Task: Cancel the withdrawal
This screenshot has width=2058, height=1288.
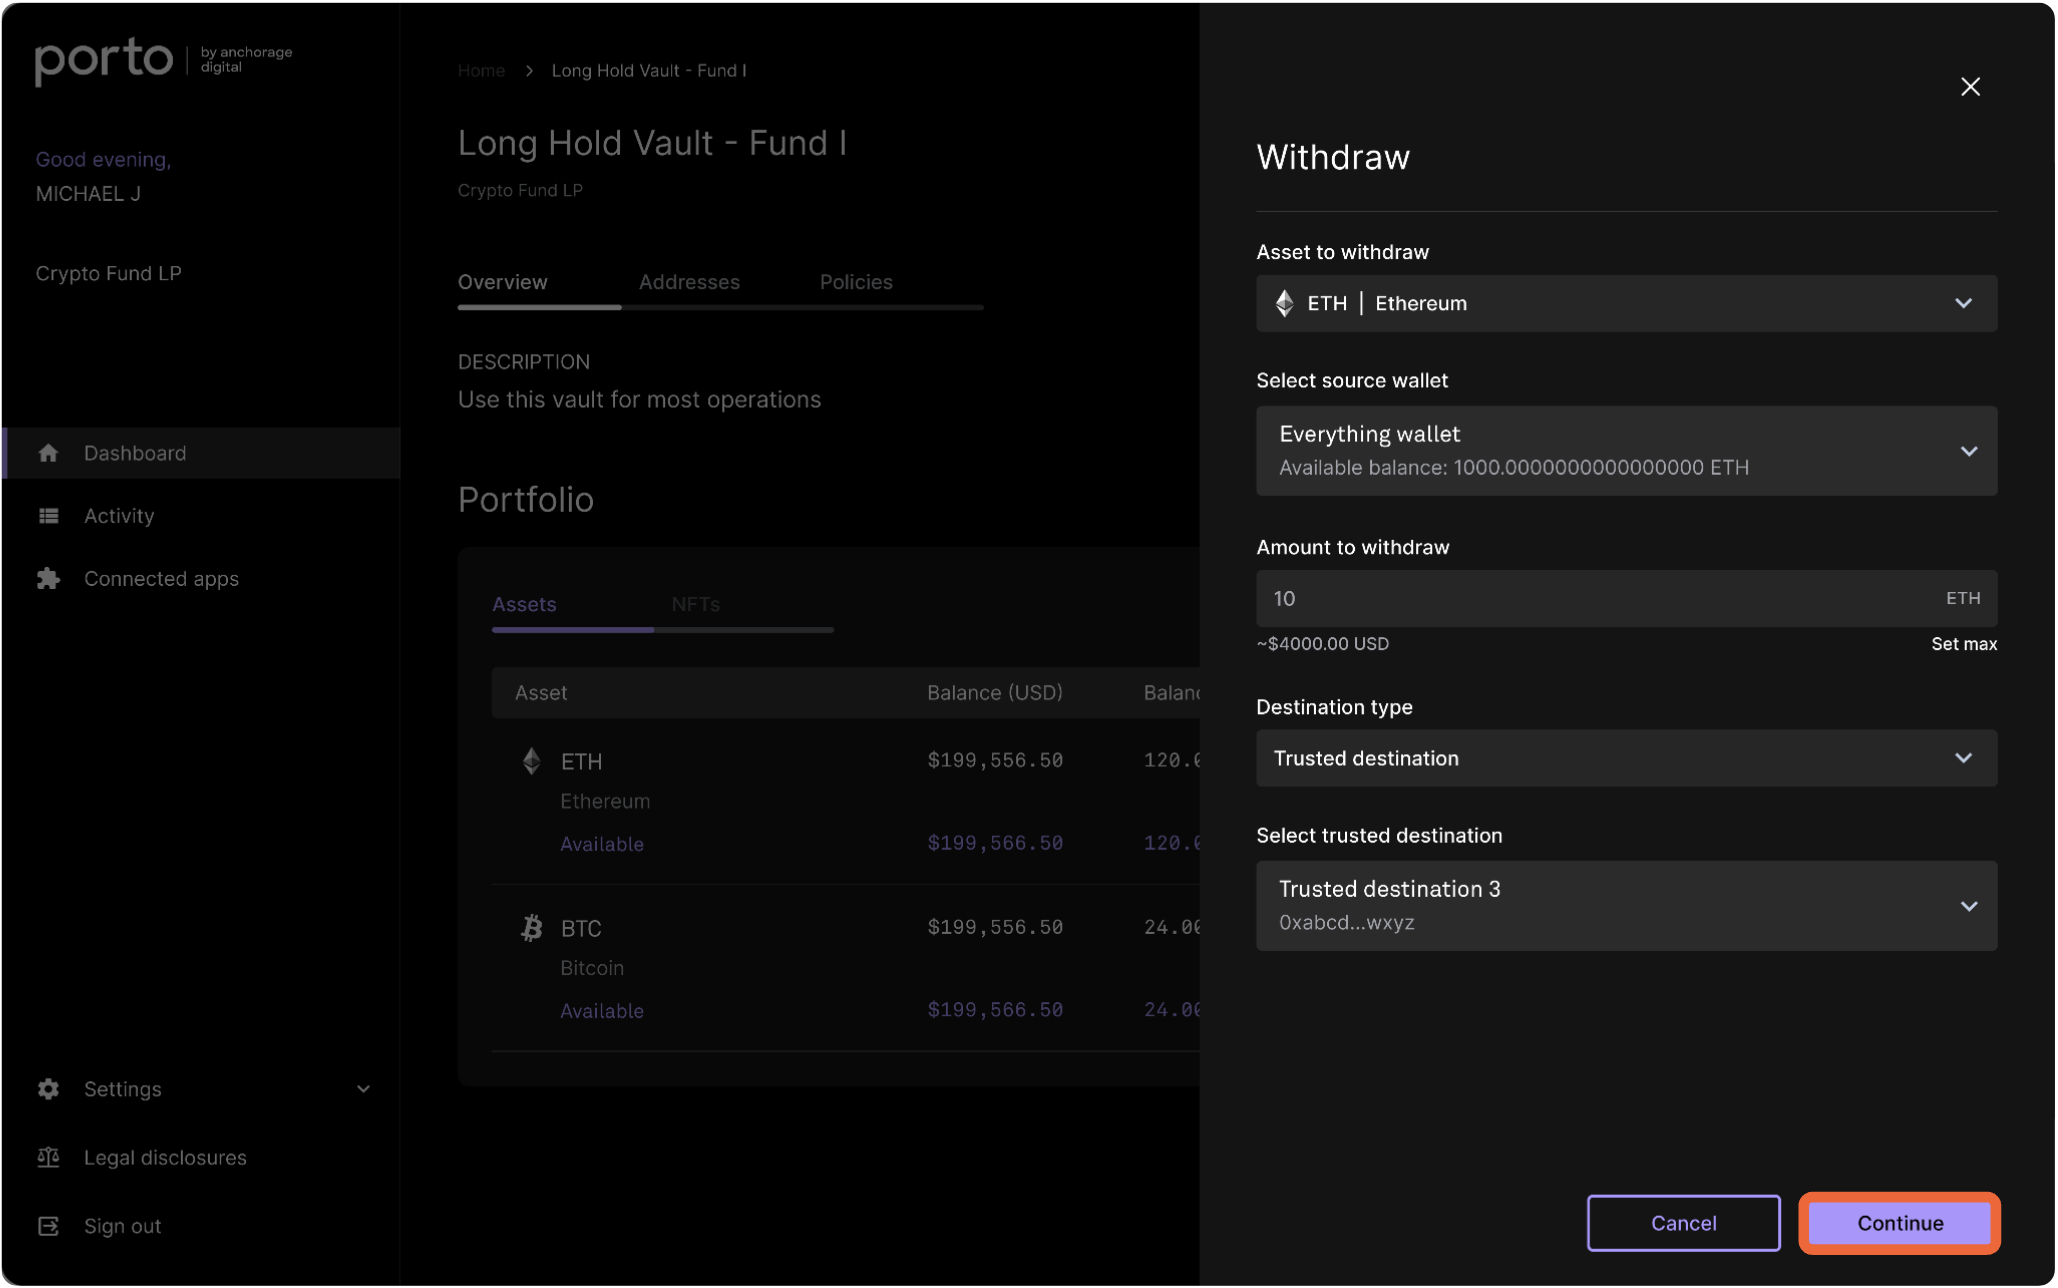Action: pyautogui.click(x=1683, y=1223)
